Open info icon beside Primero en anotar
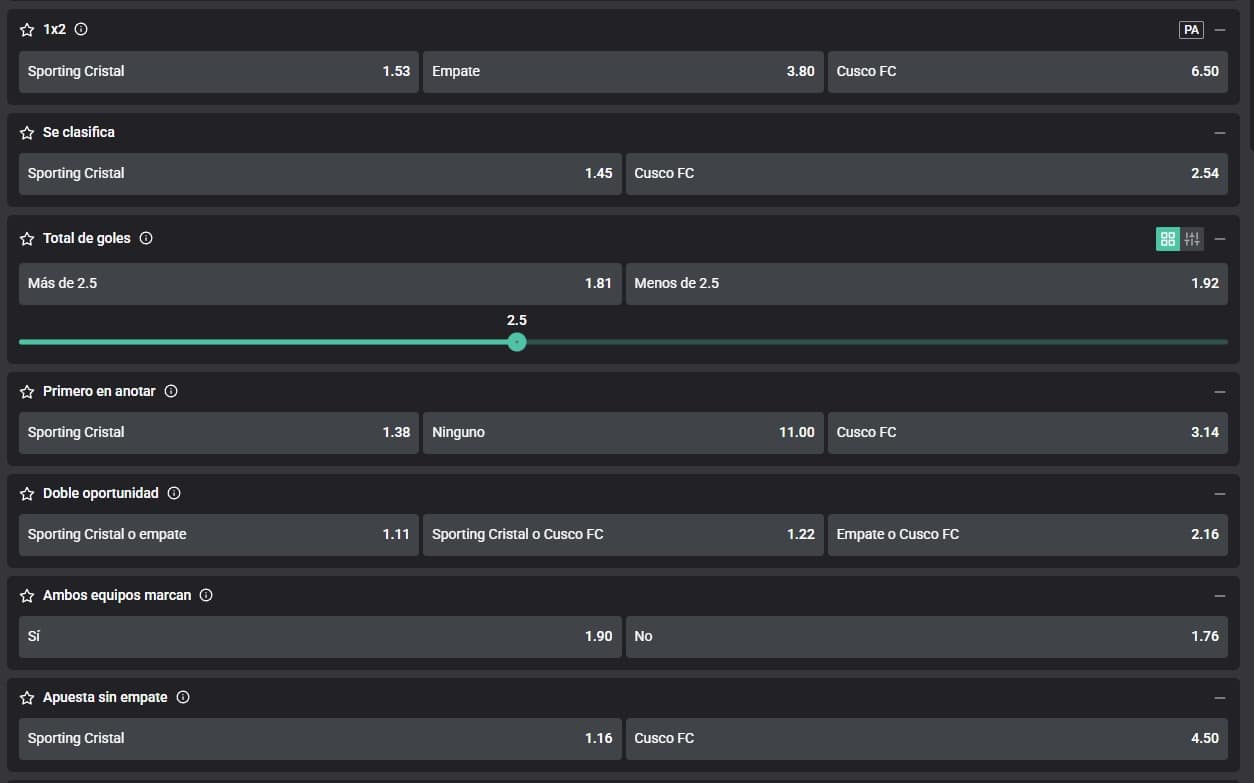The height and width of the screenshot is (783, 1254). (171, 391)
